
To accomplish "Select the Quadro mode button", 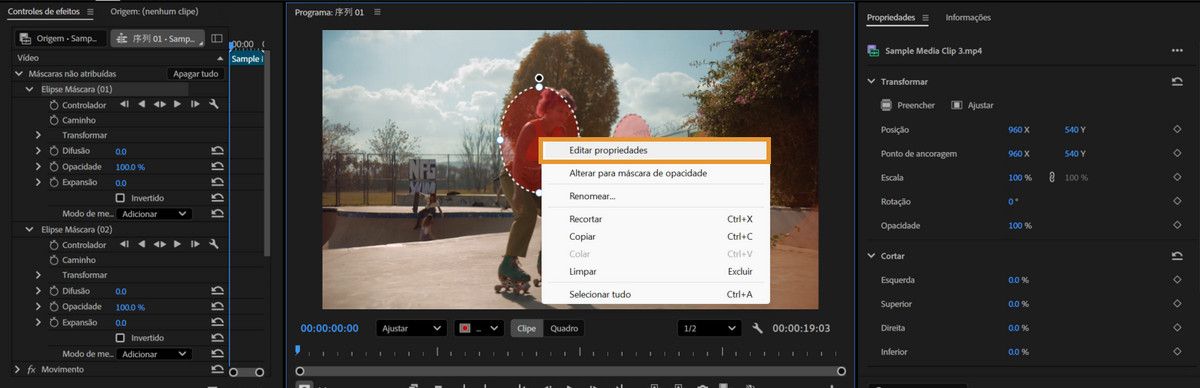I will (x=564, y=328).
